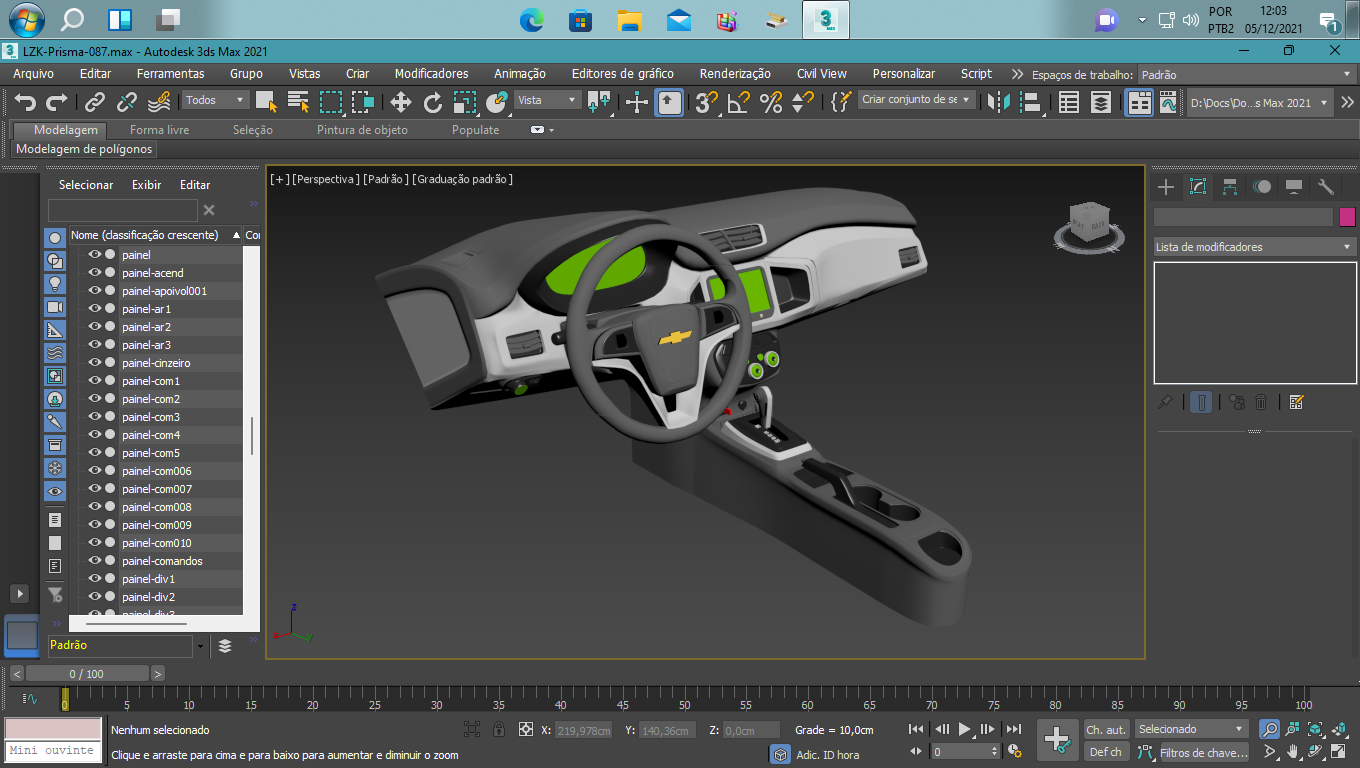Click the Mirror tool icon
The width and height of the screenshot is (1360, 768).
(999, 102)
